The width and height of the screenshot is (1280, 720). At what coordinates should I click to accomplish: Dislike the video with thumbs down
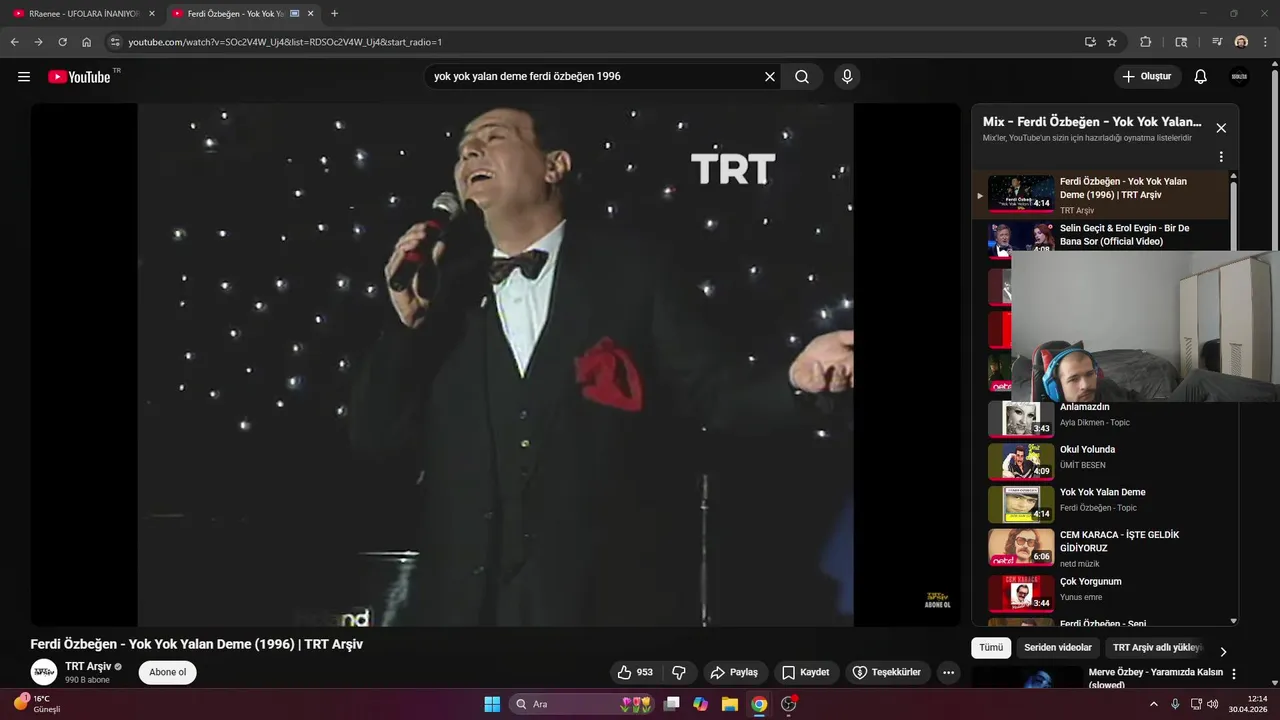pyautogui.click(x=678, y=672)
